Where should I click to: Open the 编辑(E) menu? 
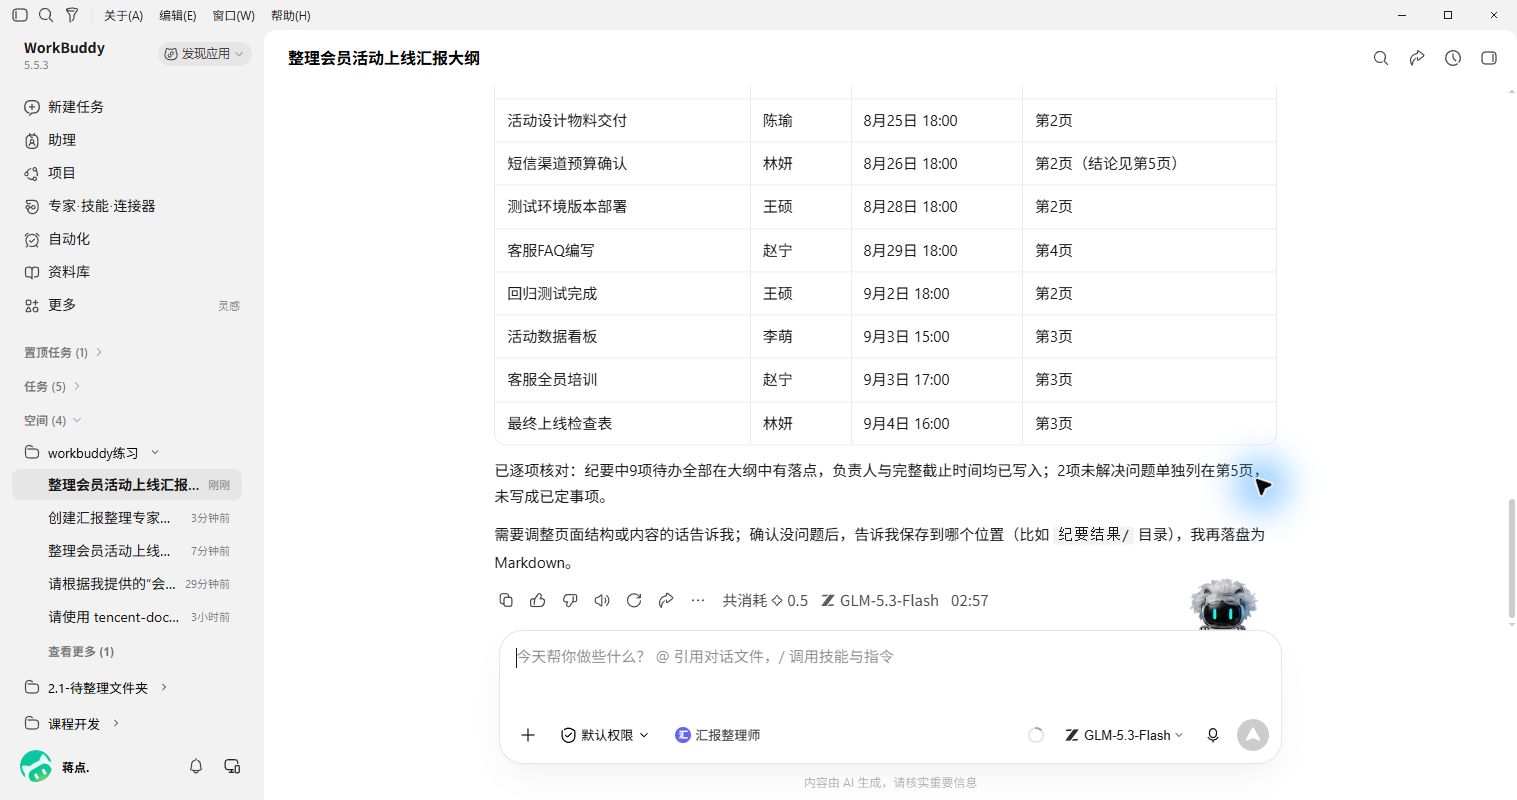tap(178, 15)
